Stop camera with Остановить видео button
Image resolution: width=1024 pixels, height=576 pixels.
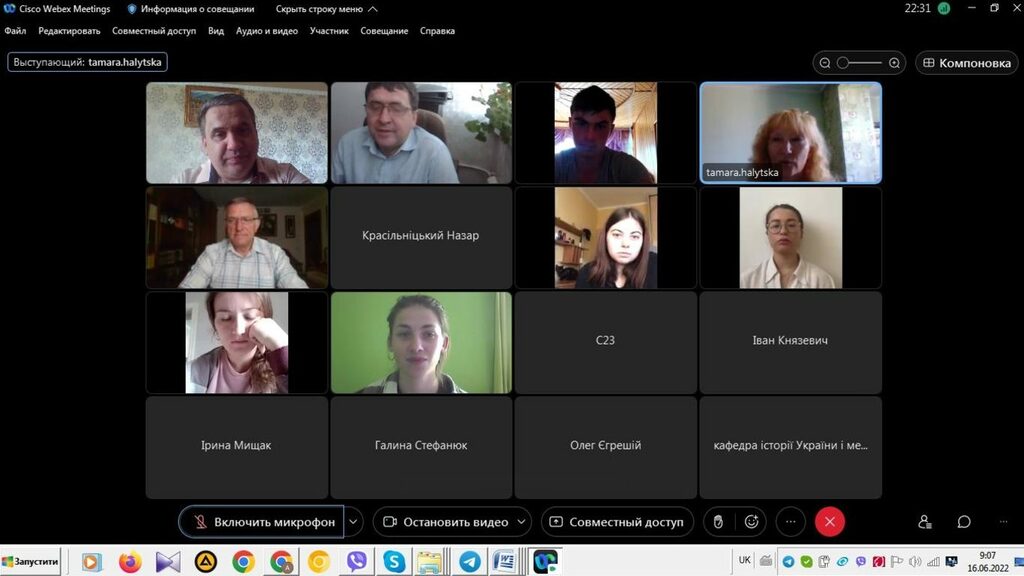pos(446,522)
